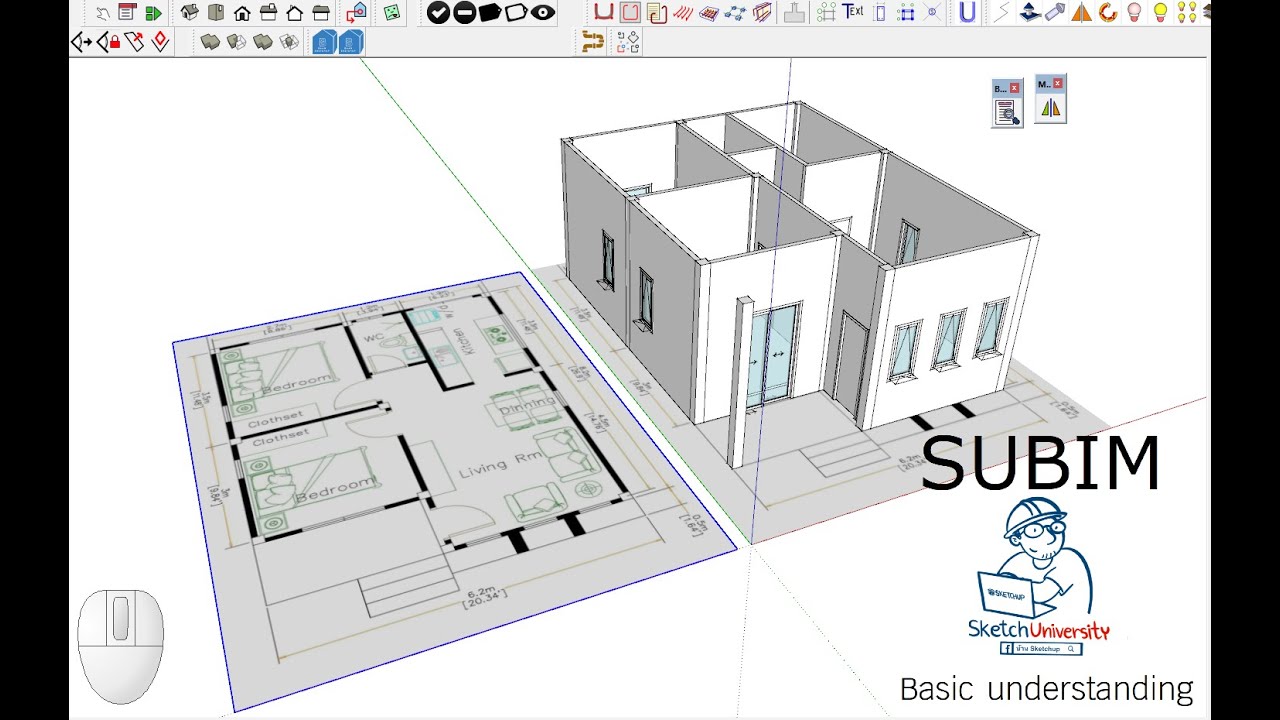Click the four yellow bulbs icon

click(1186, 13)
